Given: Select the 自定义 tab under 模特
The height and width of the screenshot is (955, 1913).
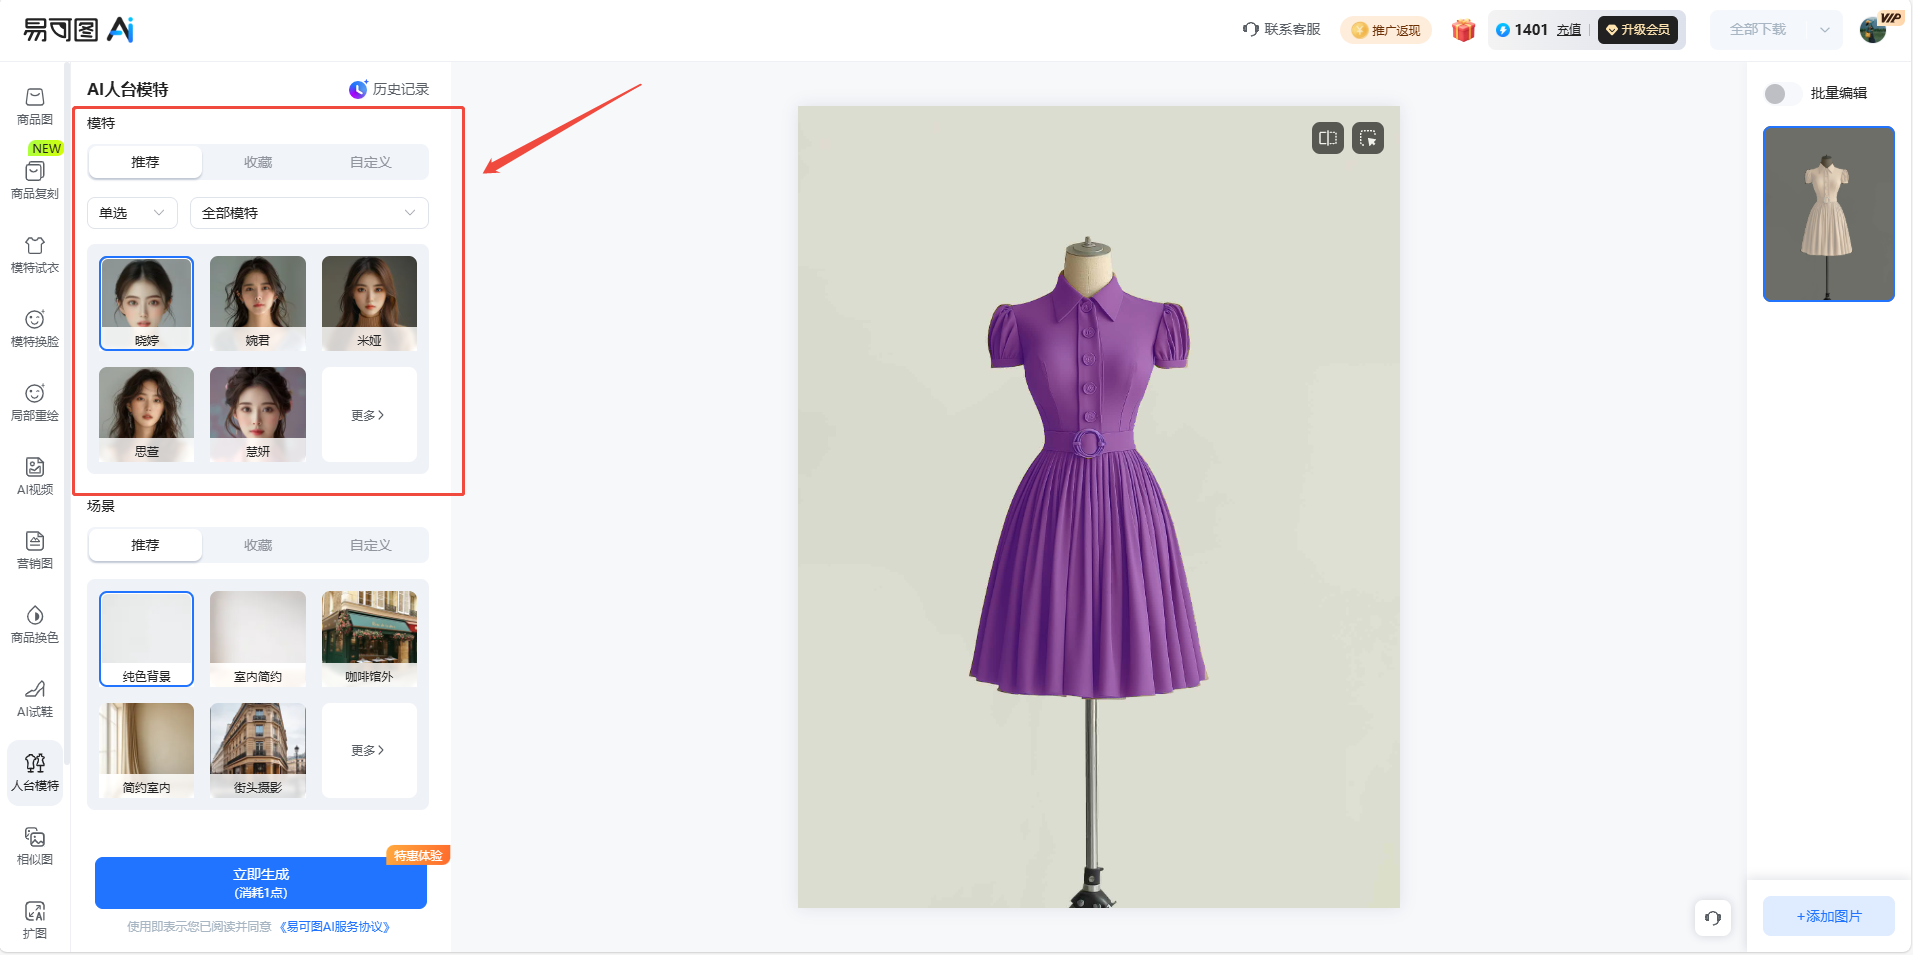Looking at the screenshot, I should click(371, 162).
